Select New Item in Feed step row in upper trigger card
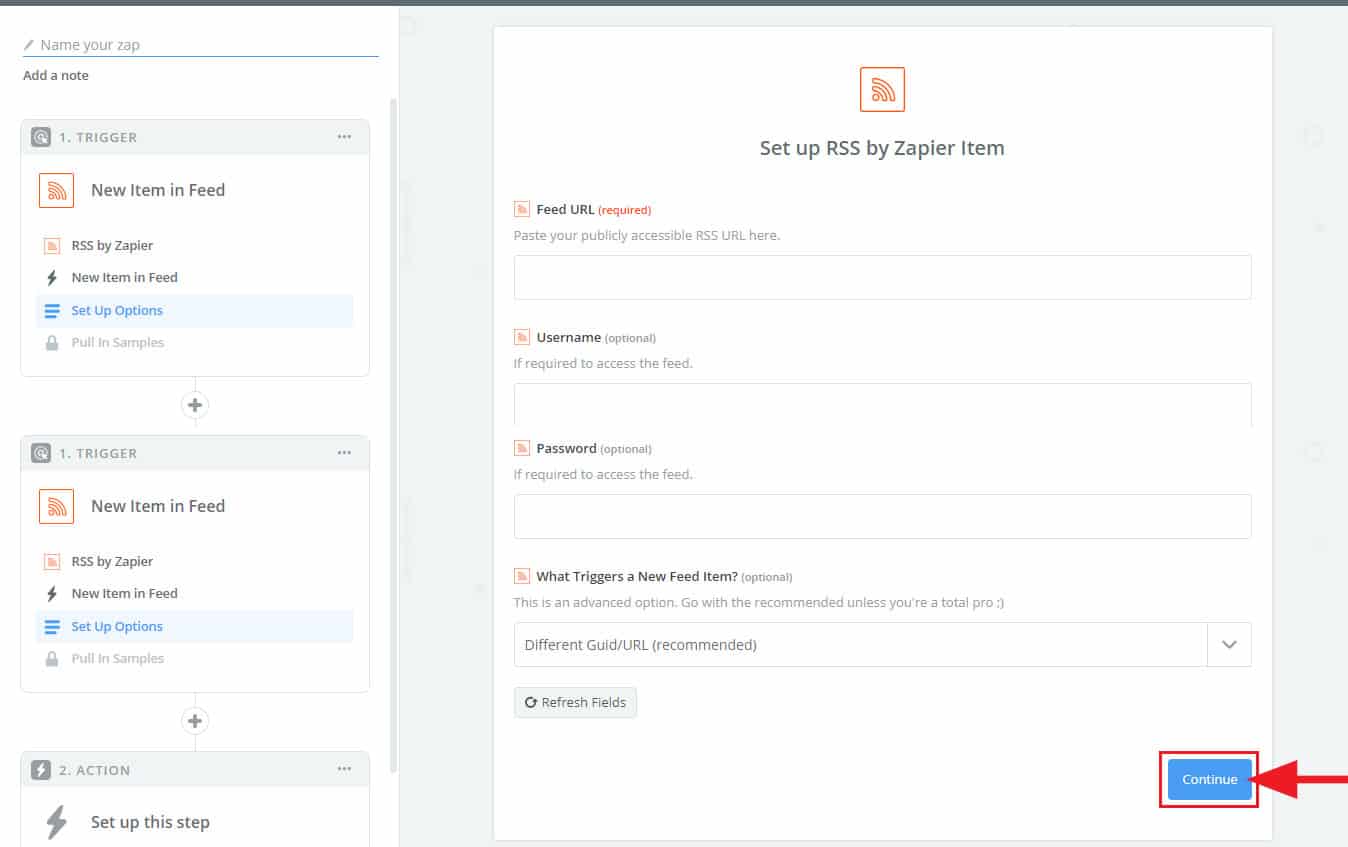This screenshot has height=847, width=1348. click(195, 277)
